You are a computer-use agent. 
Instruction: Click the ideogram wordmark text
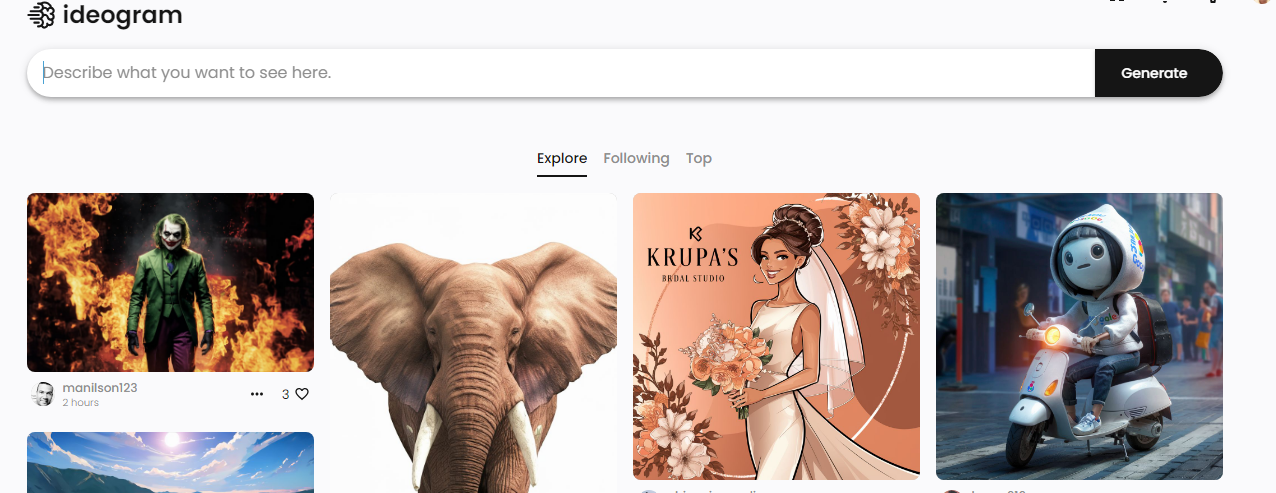pyautogui.click(x=122, y=15)
